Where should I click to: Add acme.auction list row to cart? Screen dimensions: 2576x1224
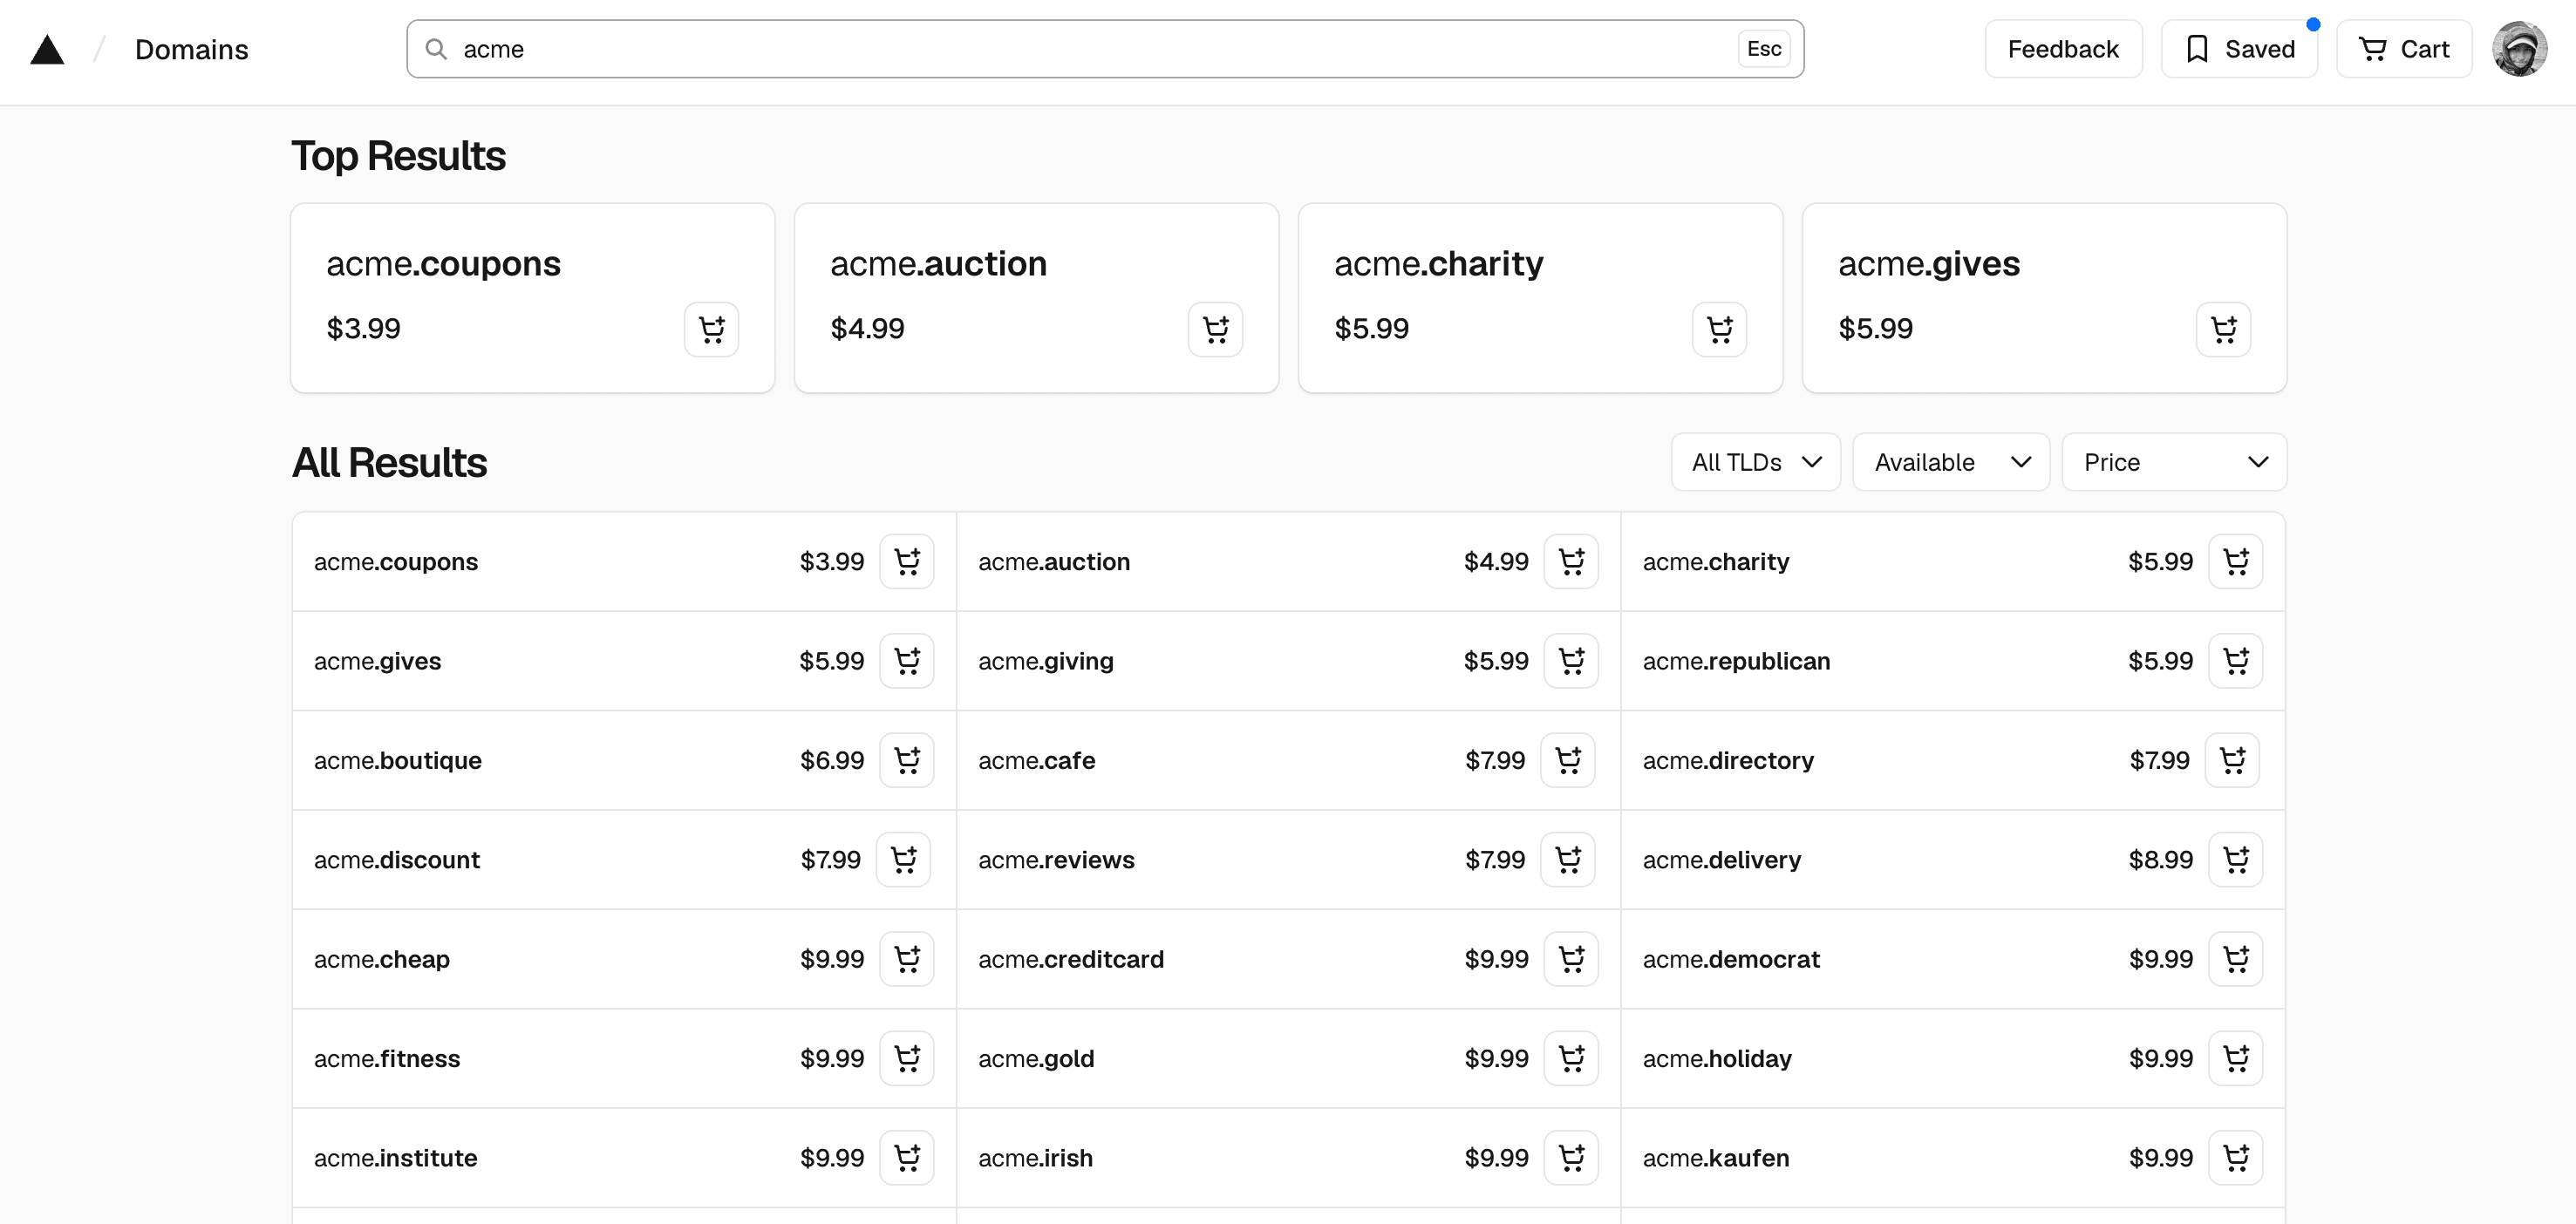pos(1571,561)
